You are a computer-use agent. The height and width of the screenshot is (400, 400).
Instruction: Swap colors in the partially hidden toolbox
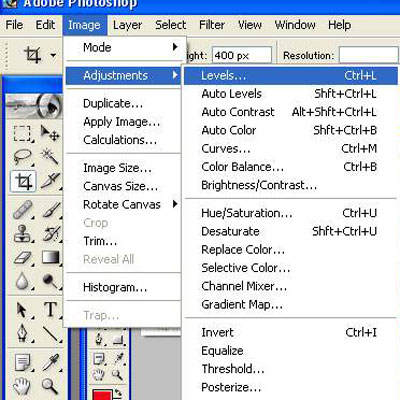tap(118, 392)
